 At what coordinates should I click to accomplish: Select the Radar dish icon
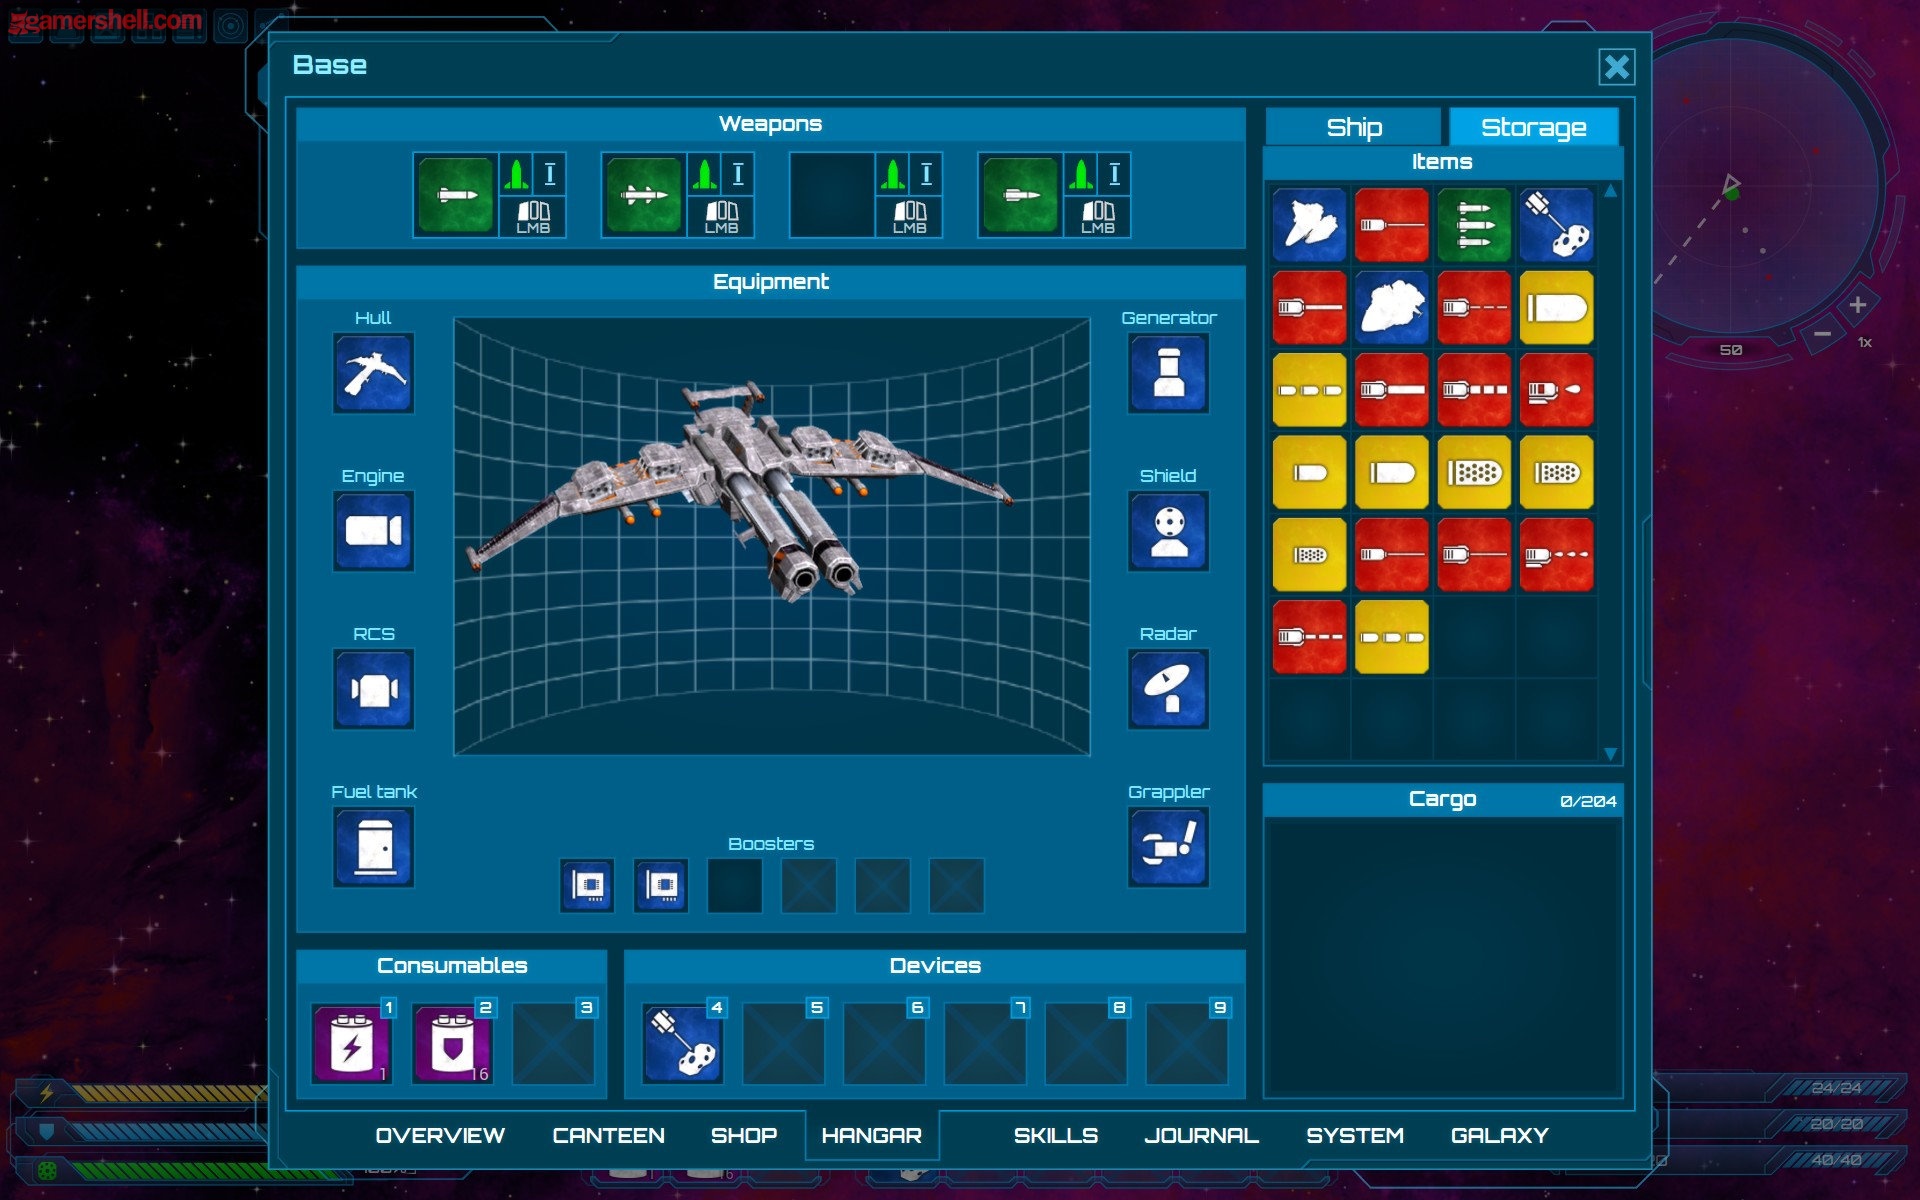1168,689
